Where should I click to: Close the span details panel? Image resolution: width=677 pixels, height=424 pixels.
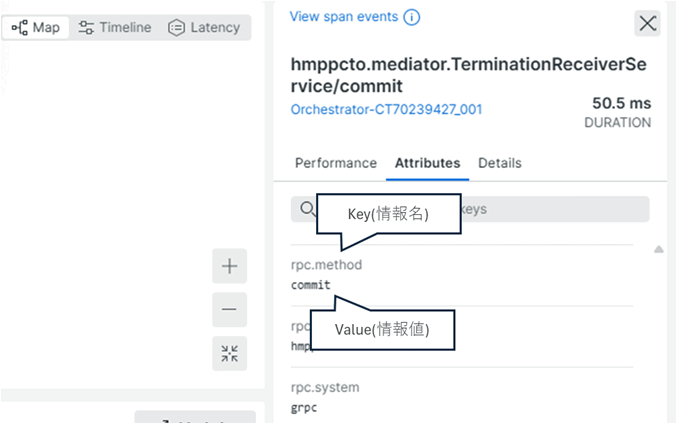point(647,24)
